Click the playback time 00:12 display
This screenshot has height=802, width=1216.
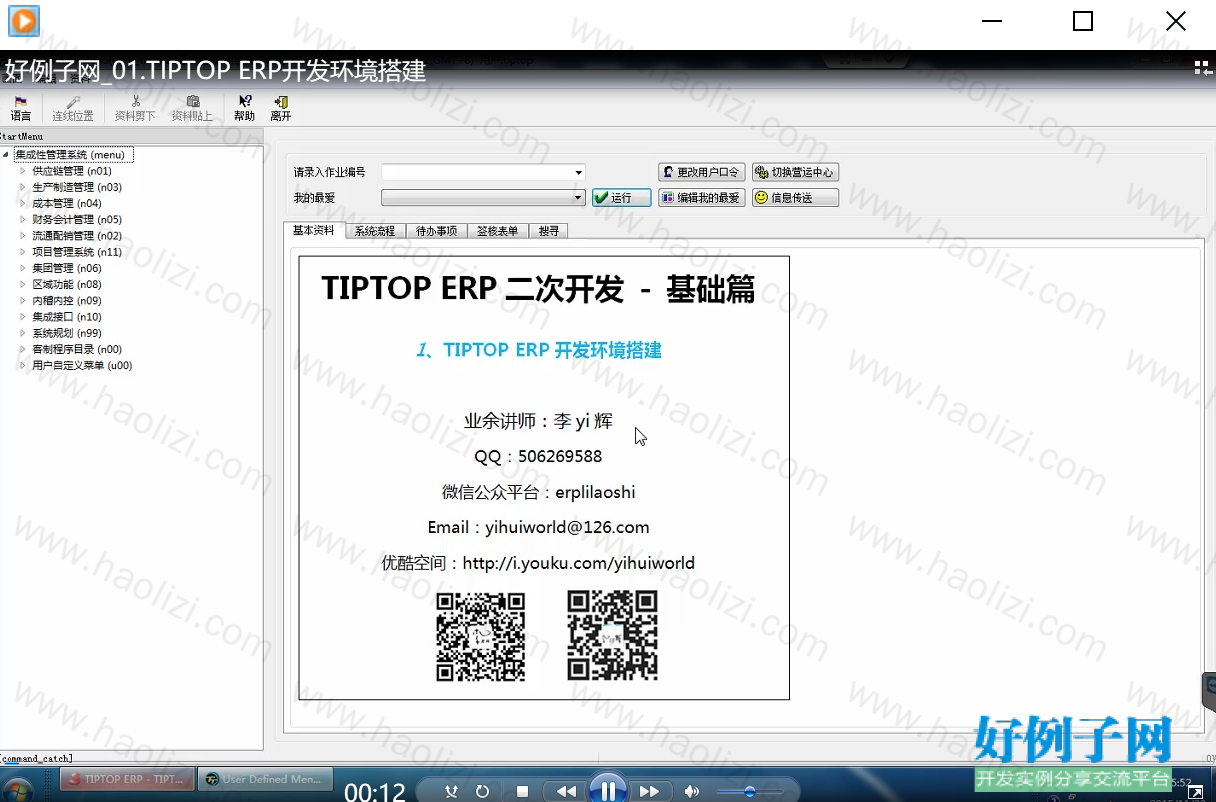tap(375, 792)
